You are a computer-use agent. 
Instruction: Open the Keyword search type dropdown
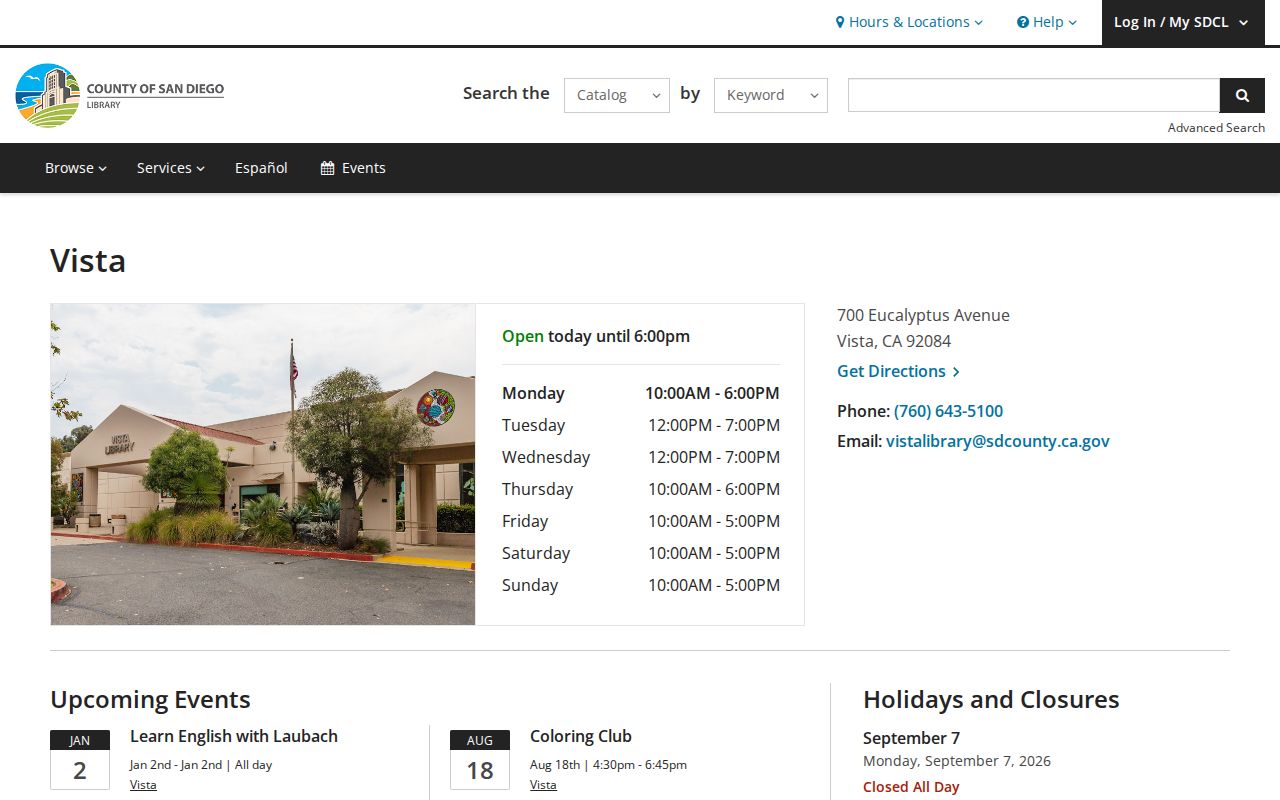pyautogui.click(x=771, y=95)
